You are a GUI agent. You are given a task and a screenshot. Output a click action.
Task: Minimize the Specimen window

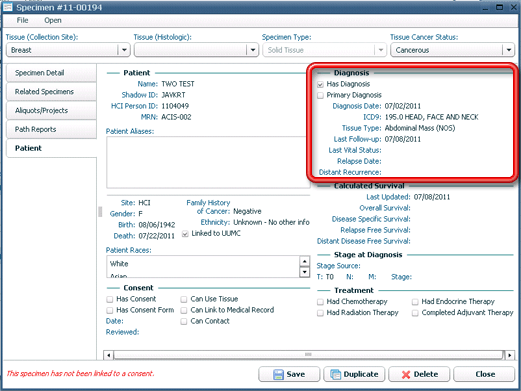(485, 8)
